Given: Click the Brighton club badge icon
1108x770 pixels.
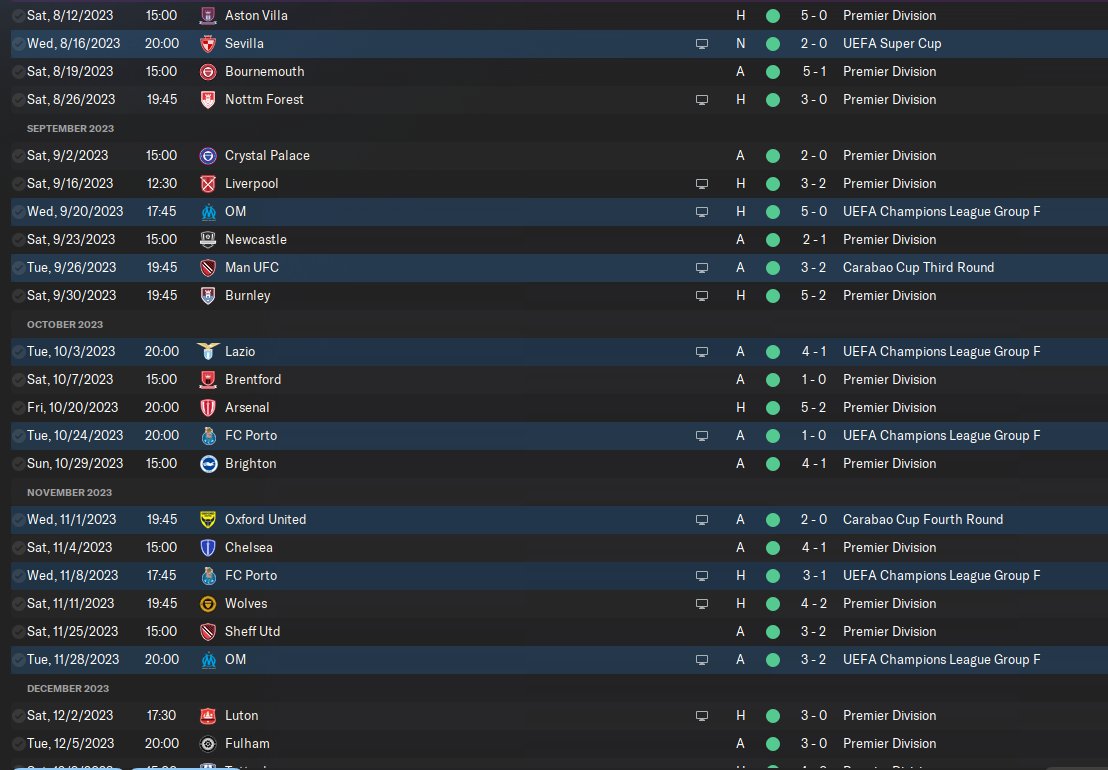Looking at the screenshot, I should pyautogui.click(x=208, y=463).
